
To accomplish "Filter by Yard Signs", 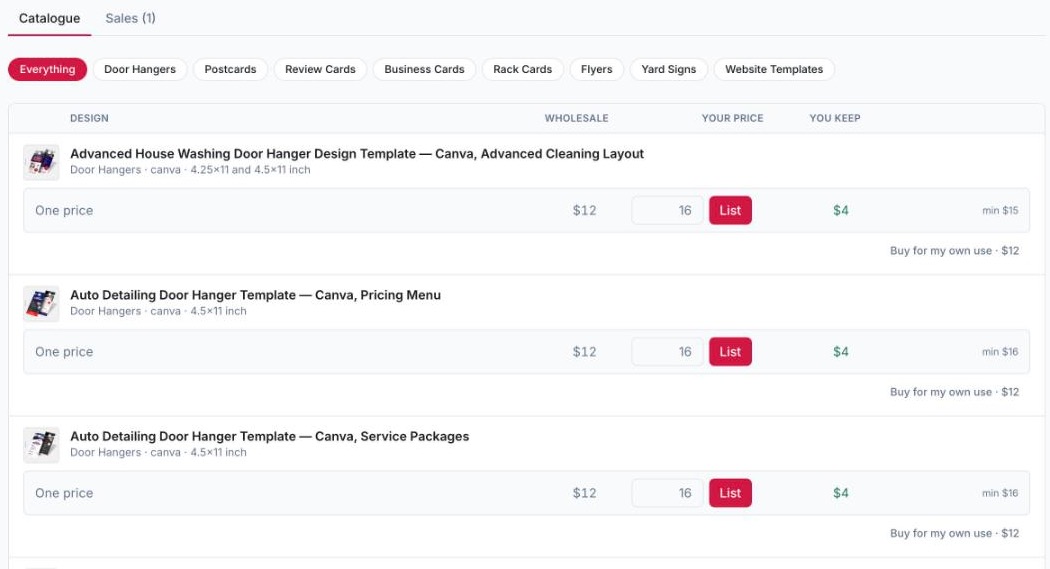I will 669,69.
